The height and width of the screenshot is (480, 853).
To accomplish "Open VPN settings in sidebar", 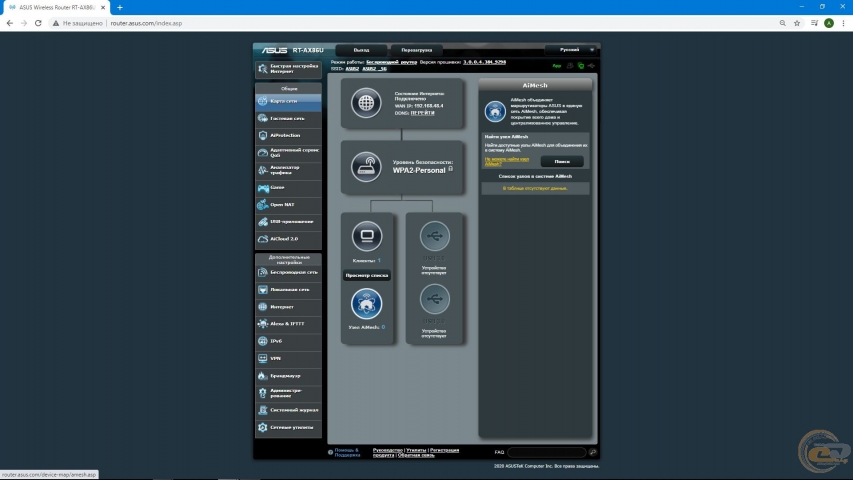I will (x=288, y=359).
